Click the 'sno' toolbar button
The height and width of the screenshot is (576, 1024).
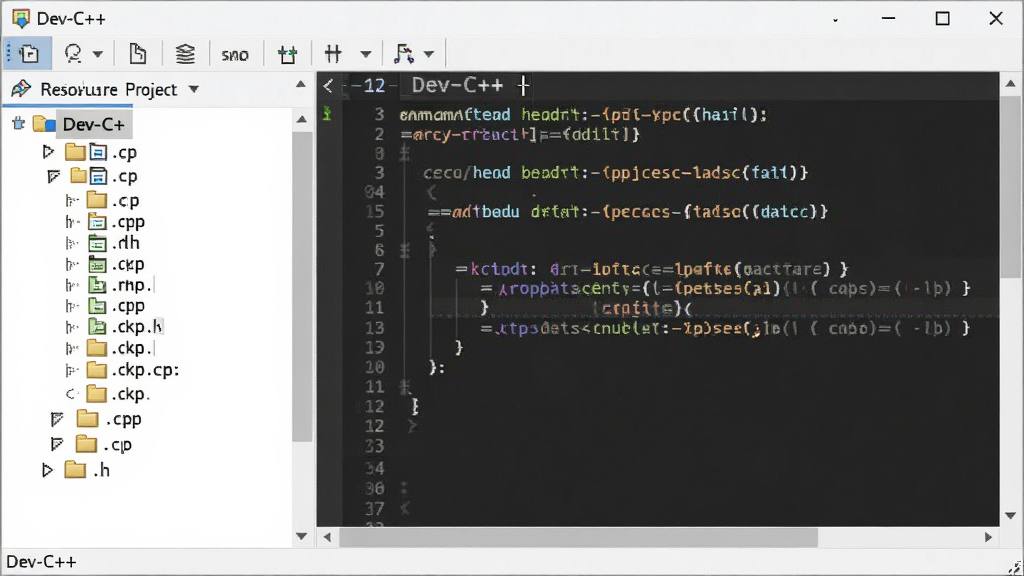(x=234, y=55)
